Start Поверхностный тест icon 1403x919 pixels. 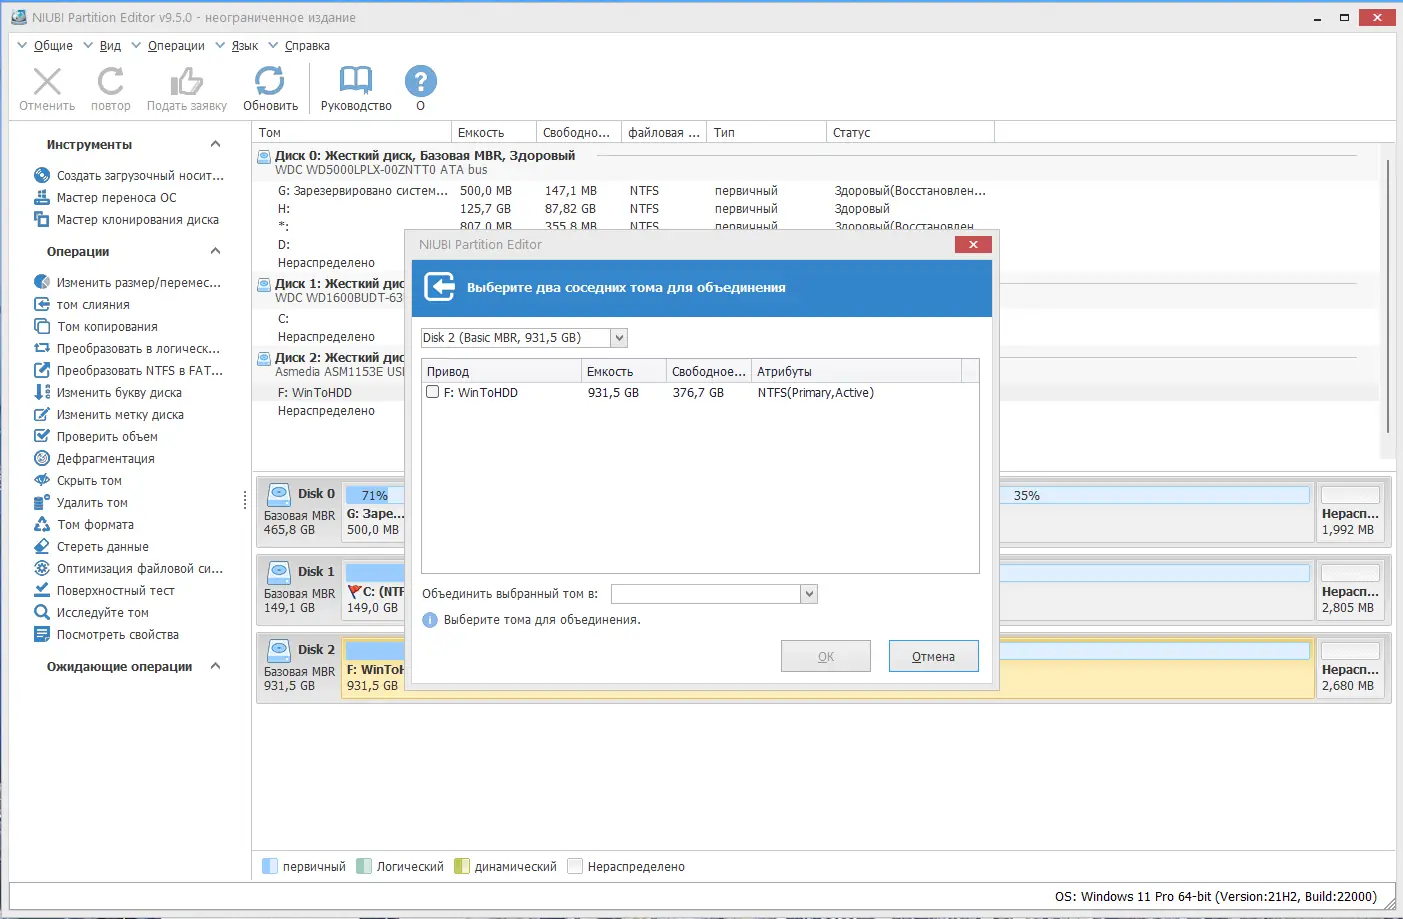pos(42,590)
